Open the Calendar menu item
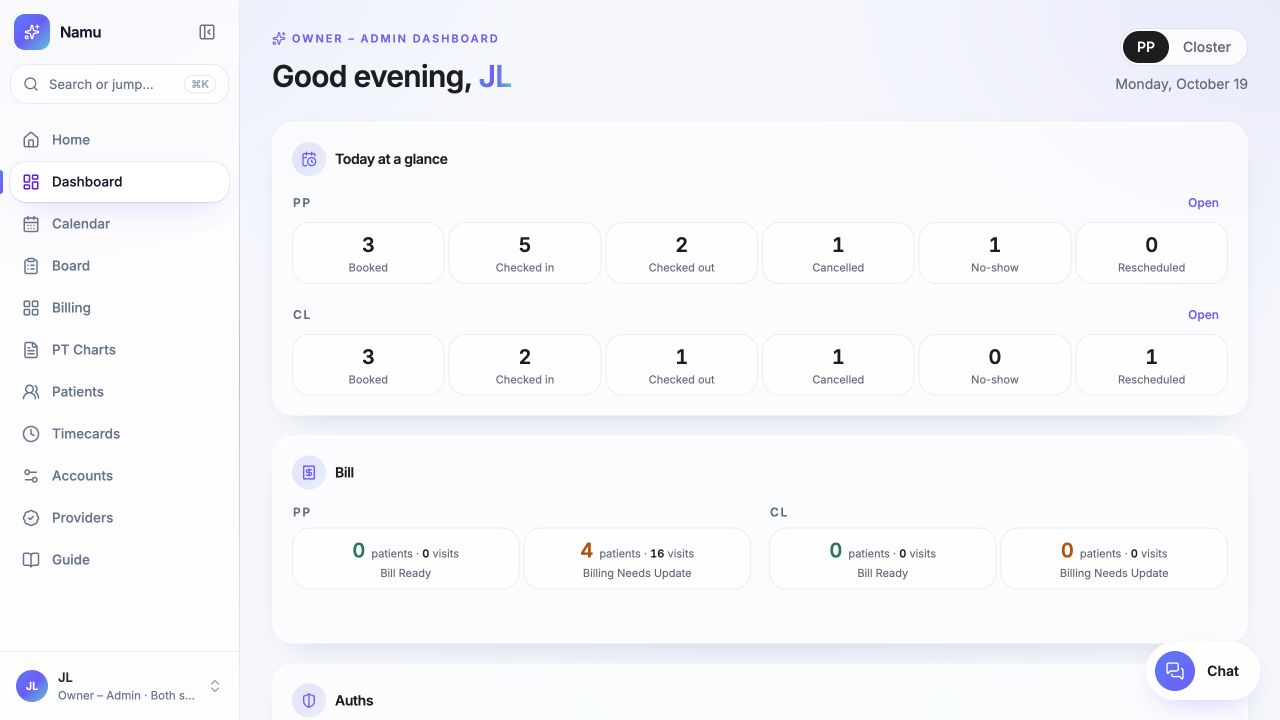Image resolution: width=1280 pixels, height=720 pixels. (x=119, y=224)
